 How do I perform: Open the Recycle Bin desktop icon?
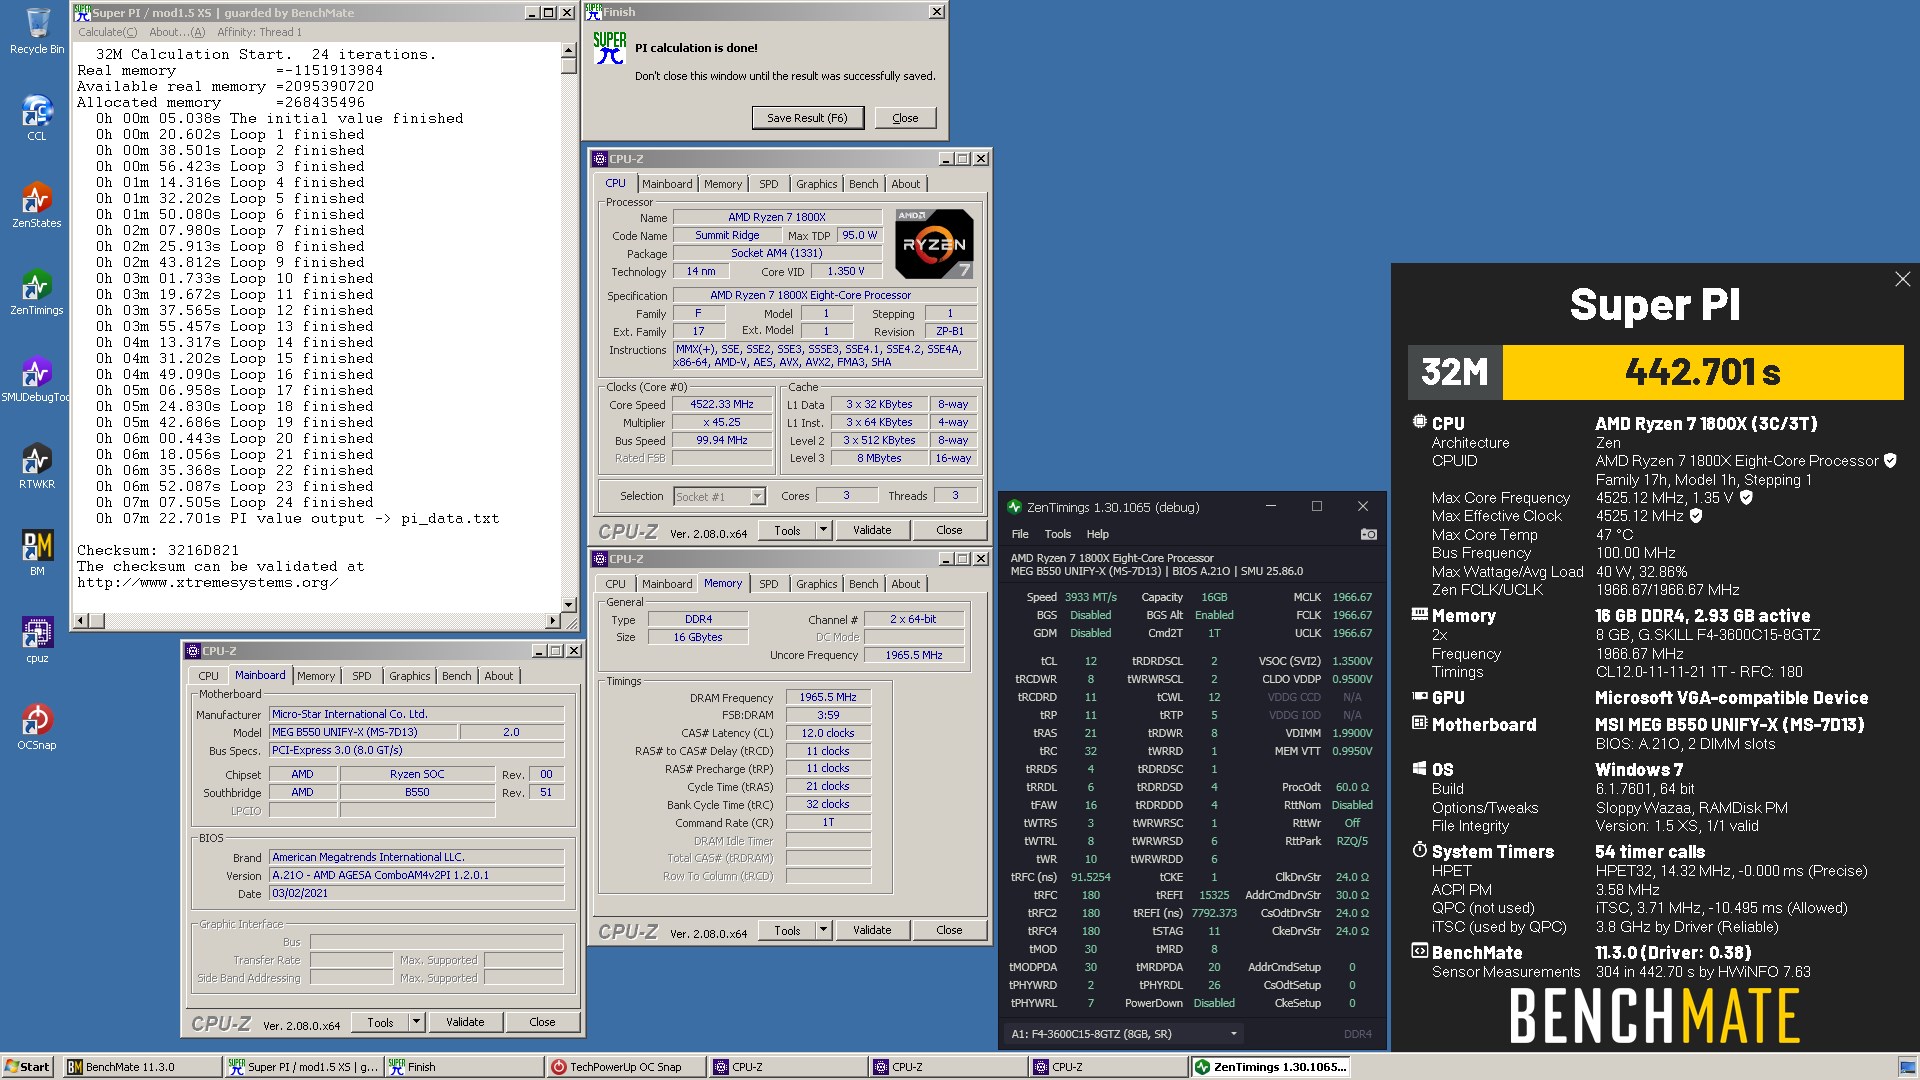tap(36, 30)
